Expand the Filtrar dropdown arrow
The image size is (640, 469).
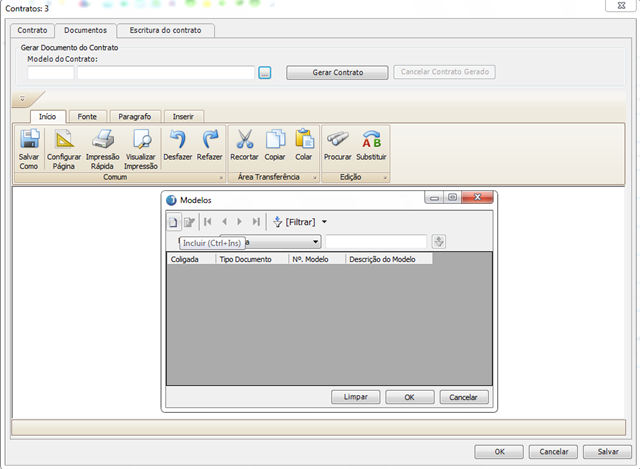pyautogui.click(x=324, y=222)
